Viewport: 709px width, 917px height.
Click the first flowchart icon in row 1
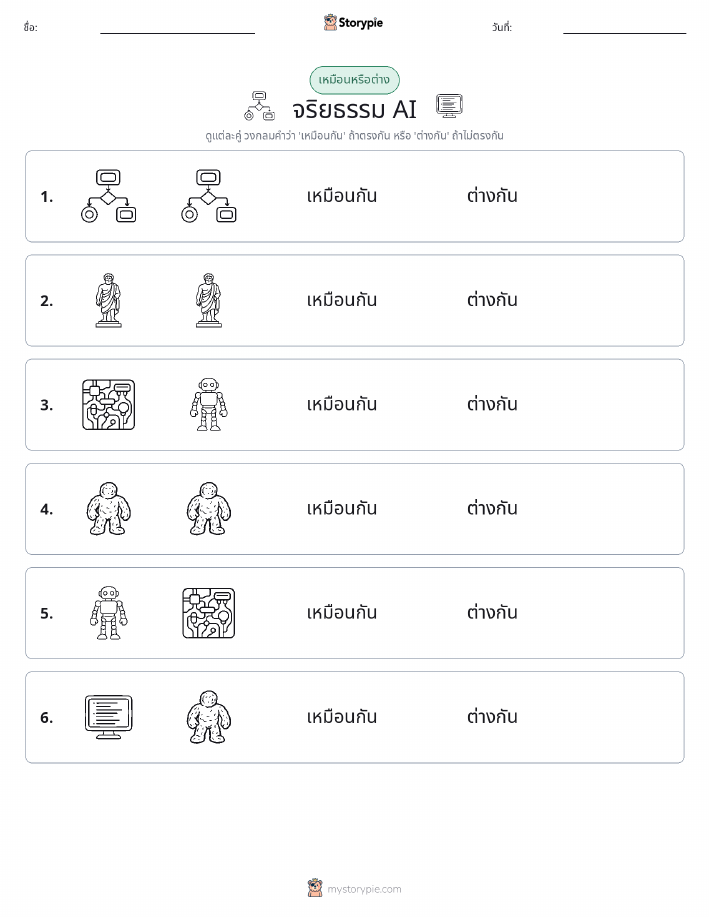[x=108, y=196]
